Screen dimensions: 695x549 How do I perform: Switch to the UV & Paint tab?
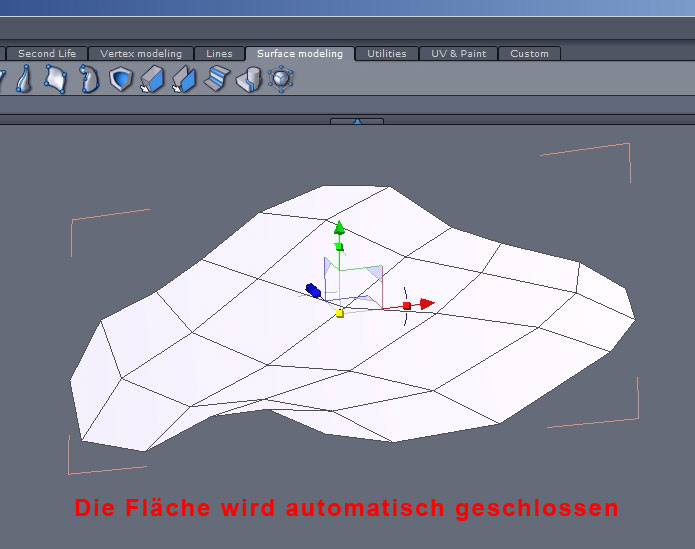(459, 54)
